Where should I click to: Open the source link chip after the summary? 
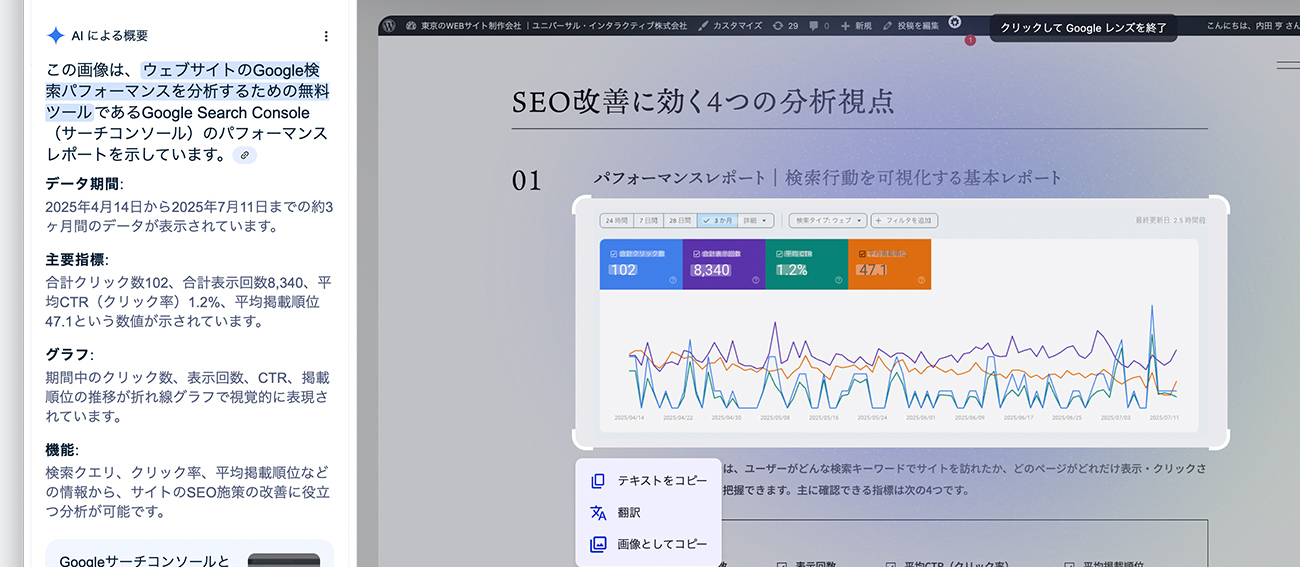[x=244, y=155]
